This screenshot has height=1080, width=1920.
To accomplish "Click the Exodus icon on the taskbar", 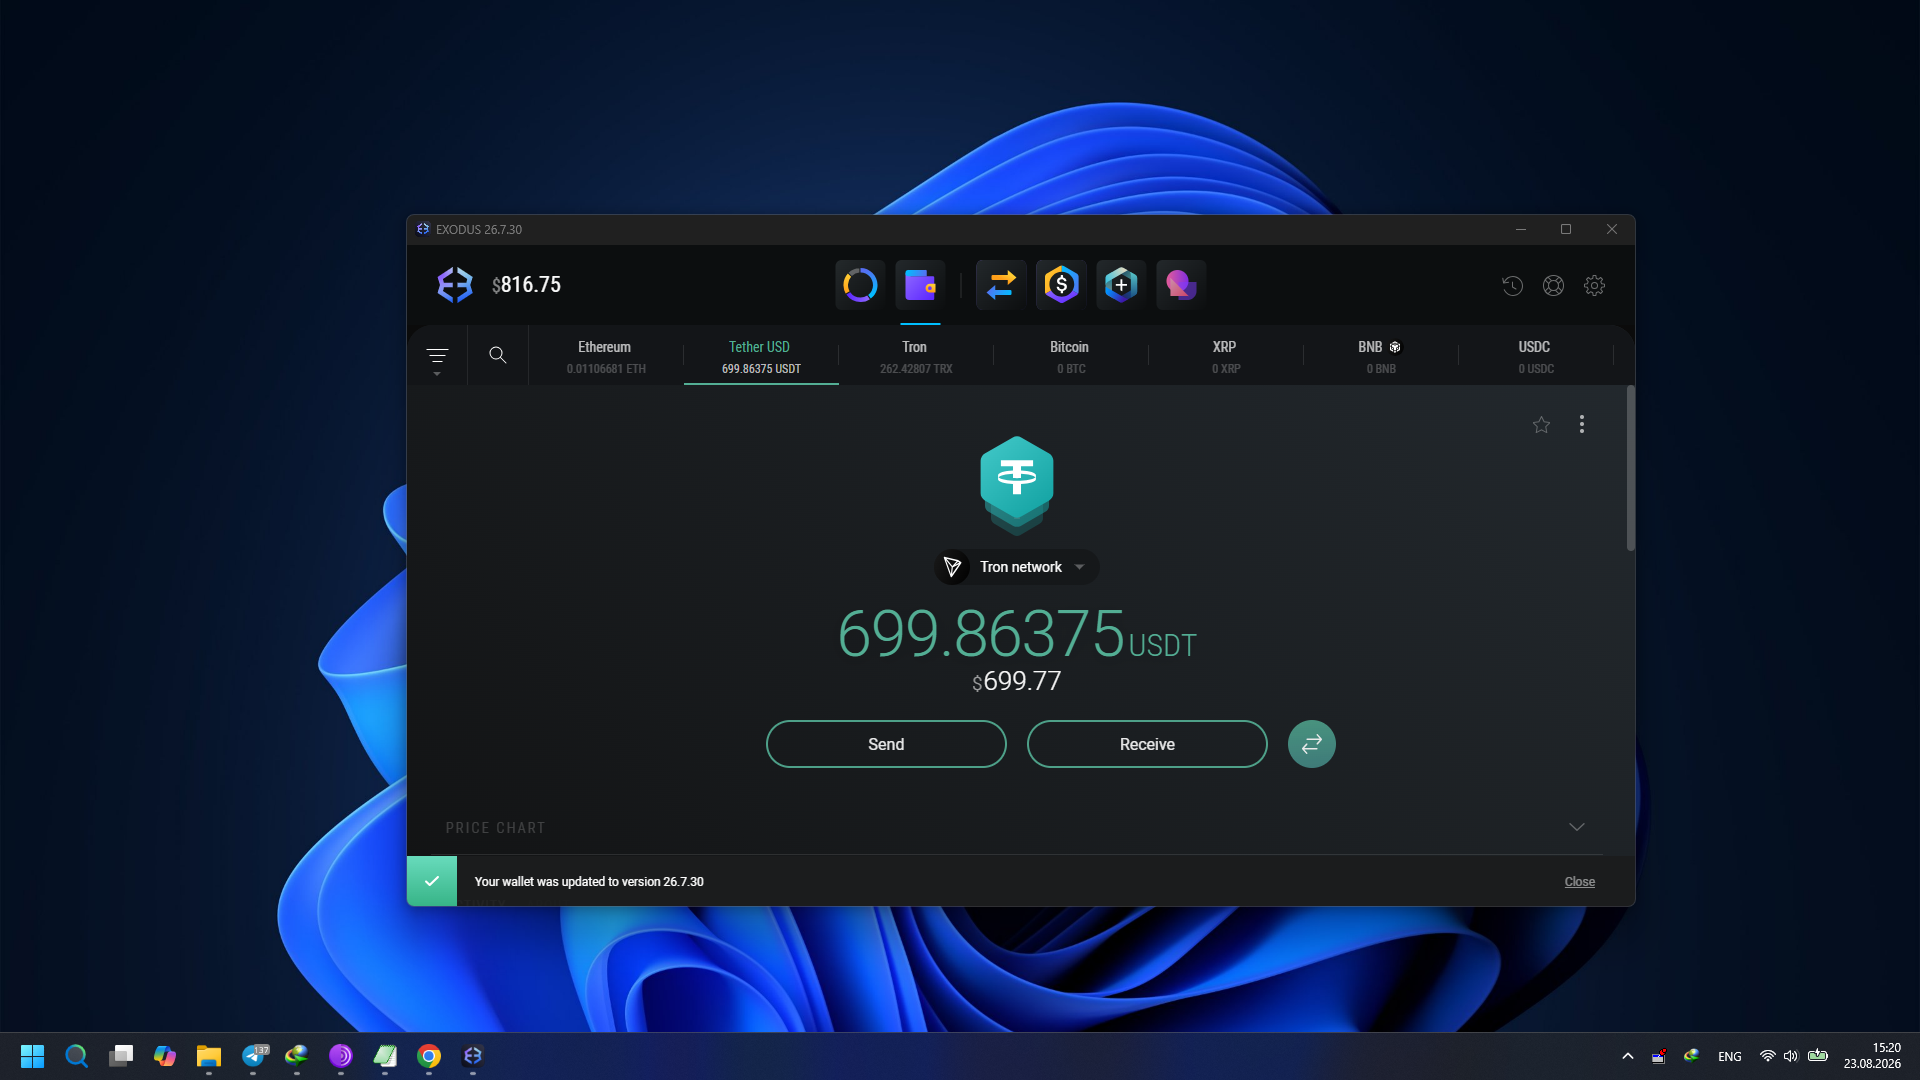I will 473,1056.
